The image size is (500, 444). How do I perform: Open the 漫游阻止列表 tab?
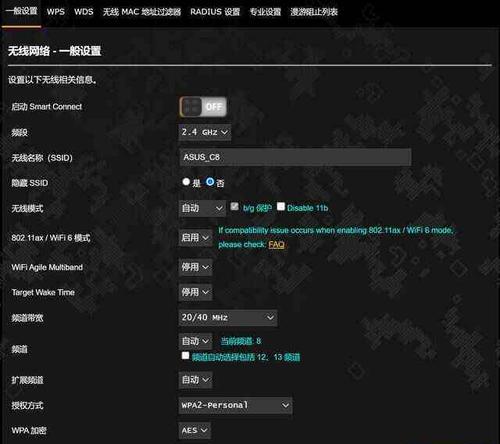point(314,12)
